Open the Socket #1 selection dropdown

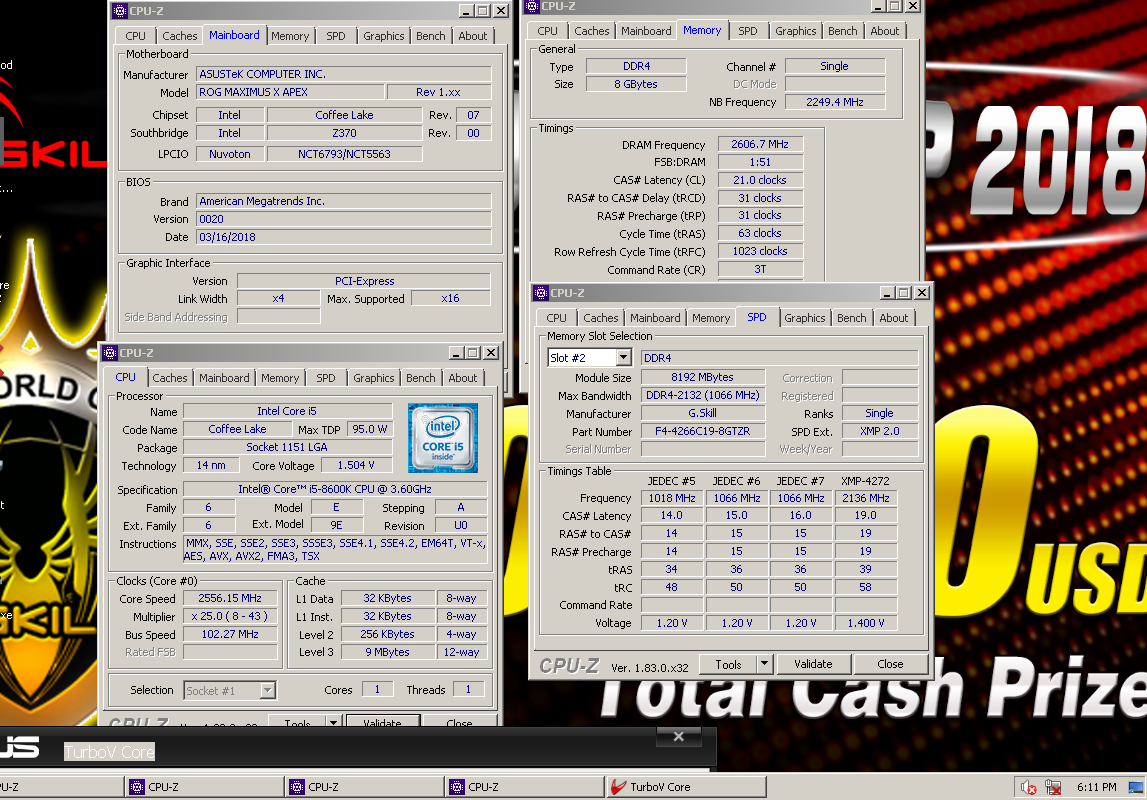(267, 690)
